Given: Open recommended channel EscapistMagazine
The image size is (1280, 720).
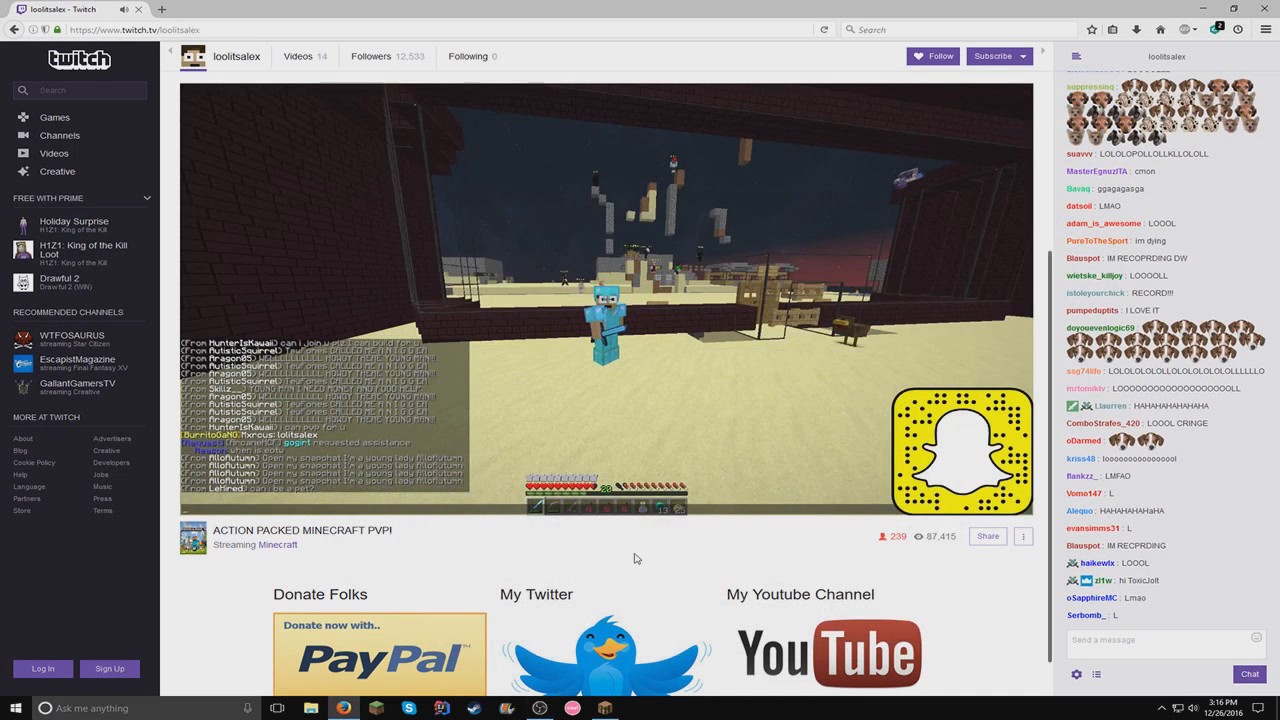Looking at the screenshot, I should [77, 363].
